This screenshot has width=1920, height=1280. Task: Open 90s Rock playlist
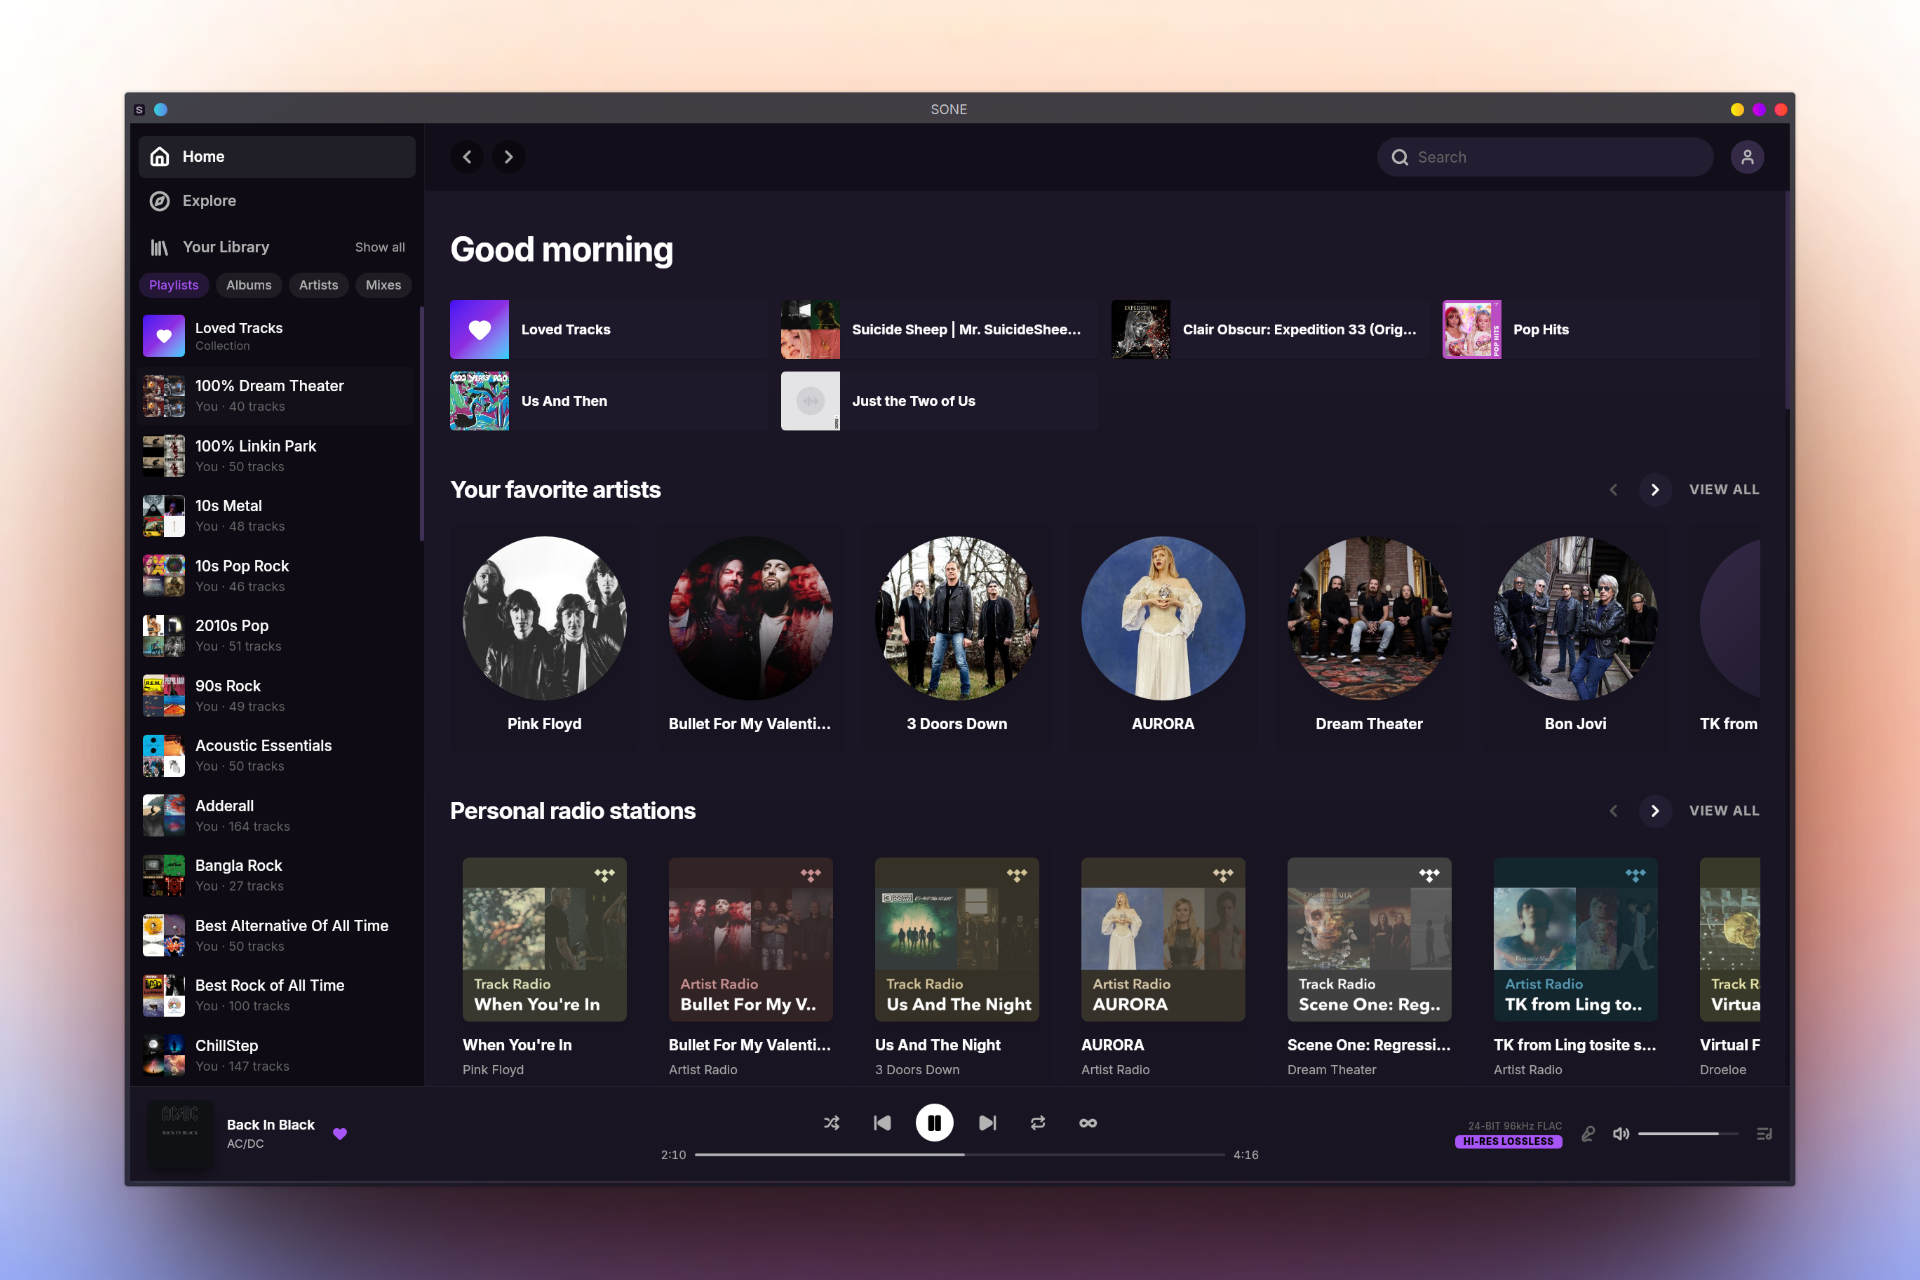click(x=277, y=696)
